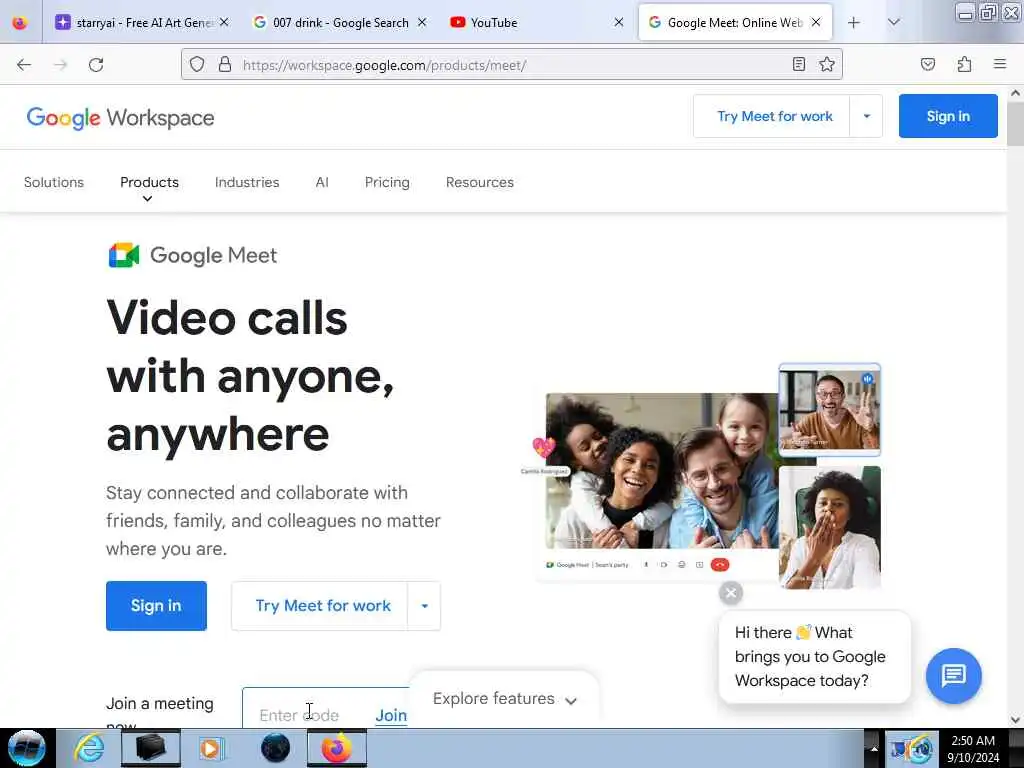Open the Windows Start button
The height and width of the screenshot is (768, 1024).
pyautogui.click(x=26, y=748)
